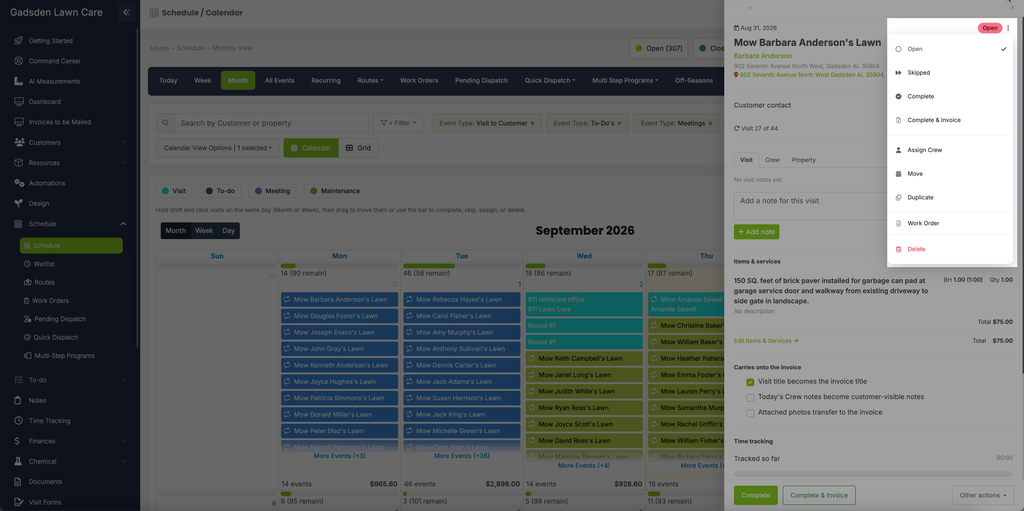
Task: Click the Skipped fast-forward icon in menu
Action: point(899,73)
